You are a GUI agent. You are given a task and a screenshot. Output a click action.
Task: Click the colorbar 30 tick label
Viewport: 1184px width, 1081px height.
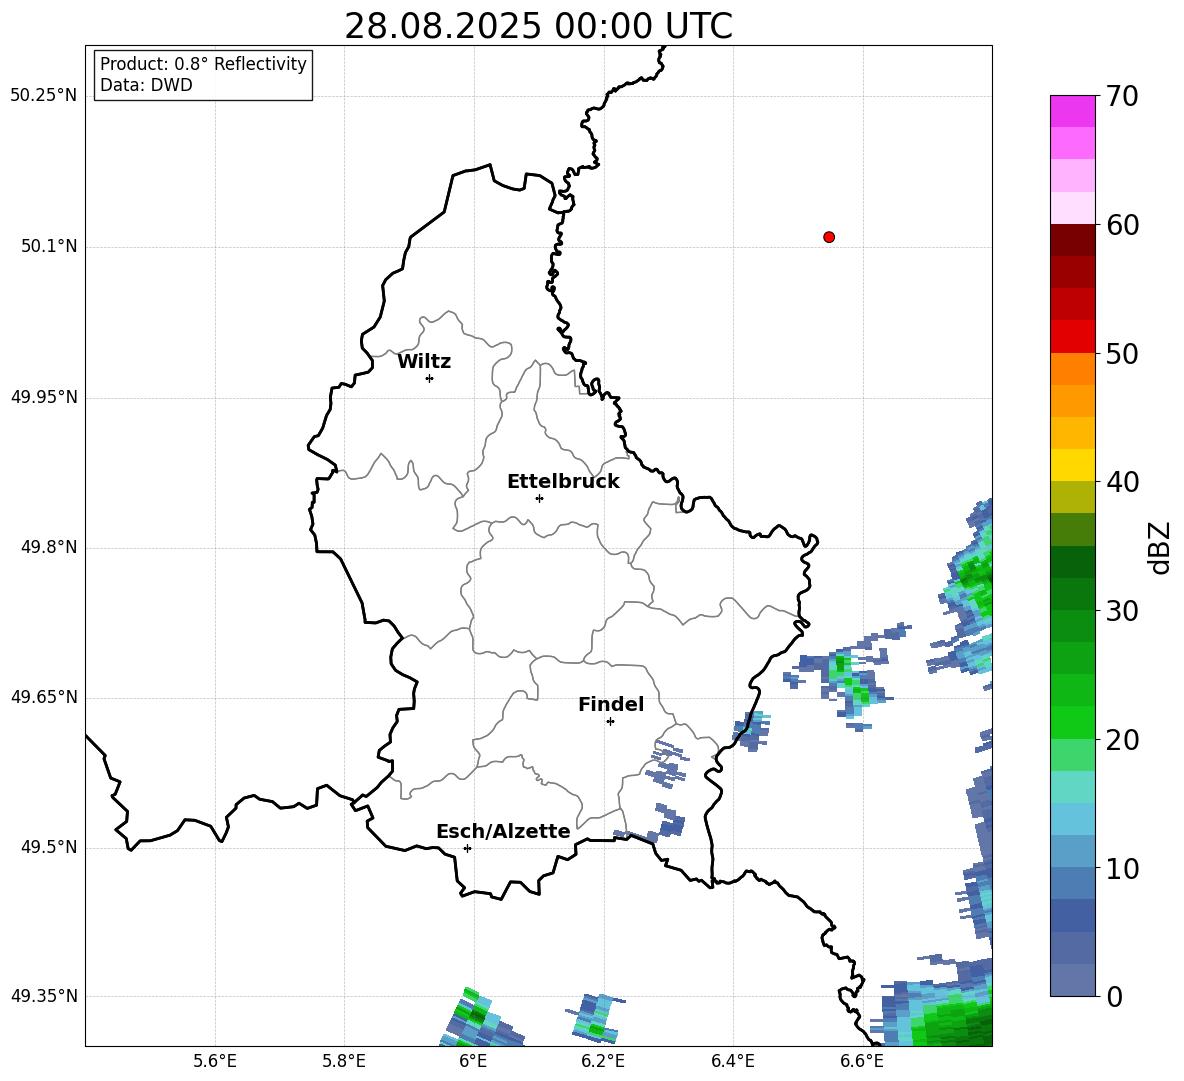click(x=1122, y=611)
